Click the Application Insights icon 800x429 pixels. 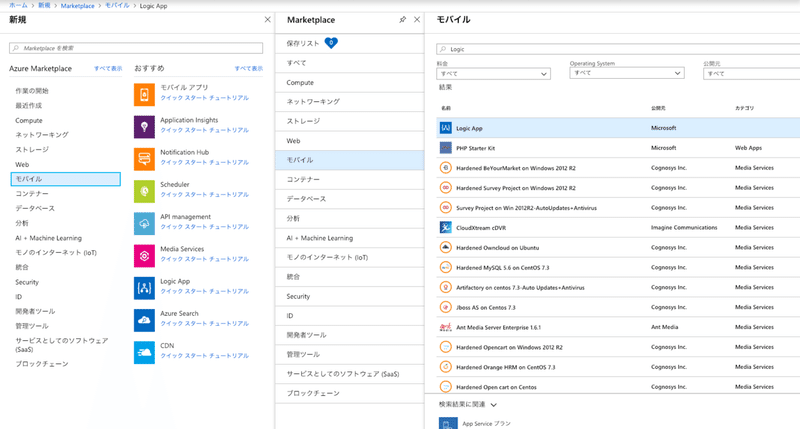coord(144,126)
